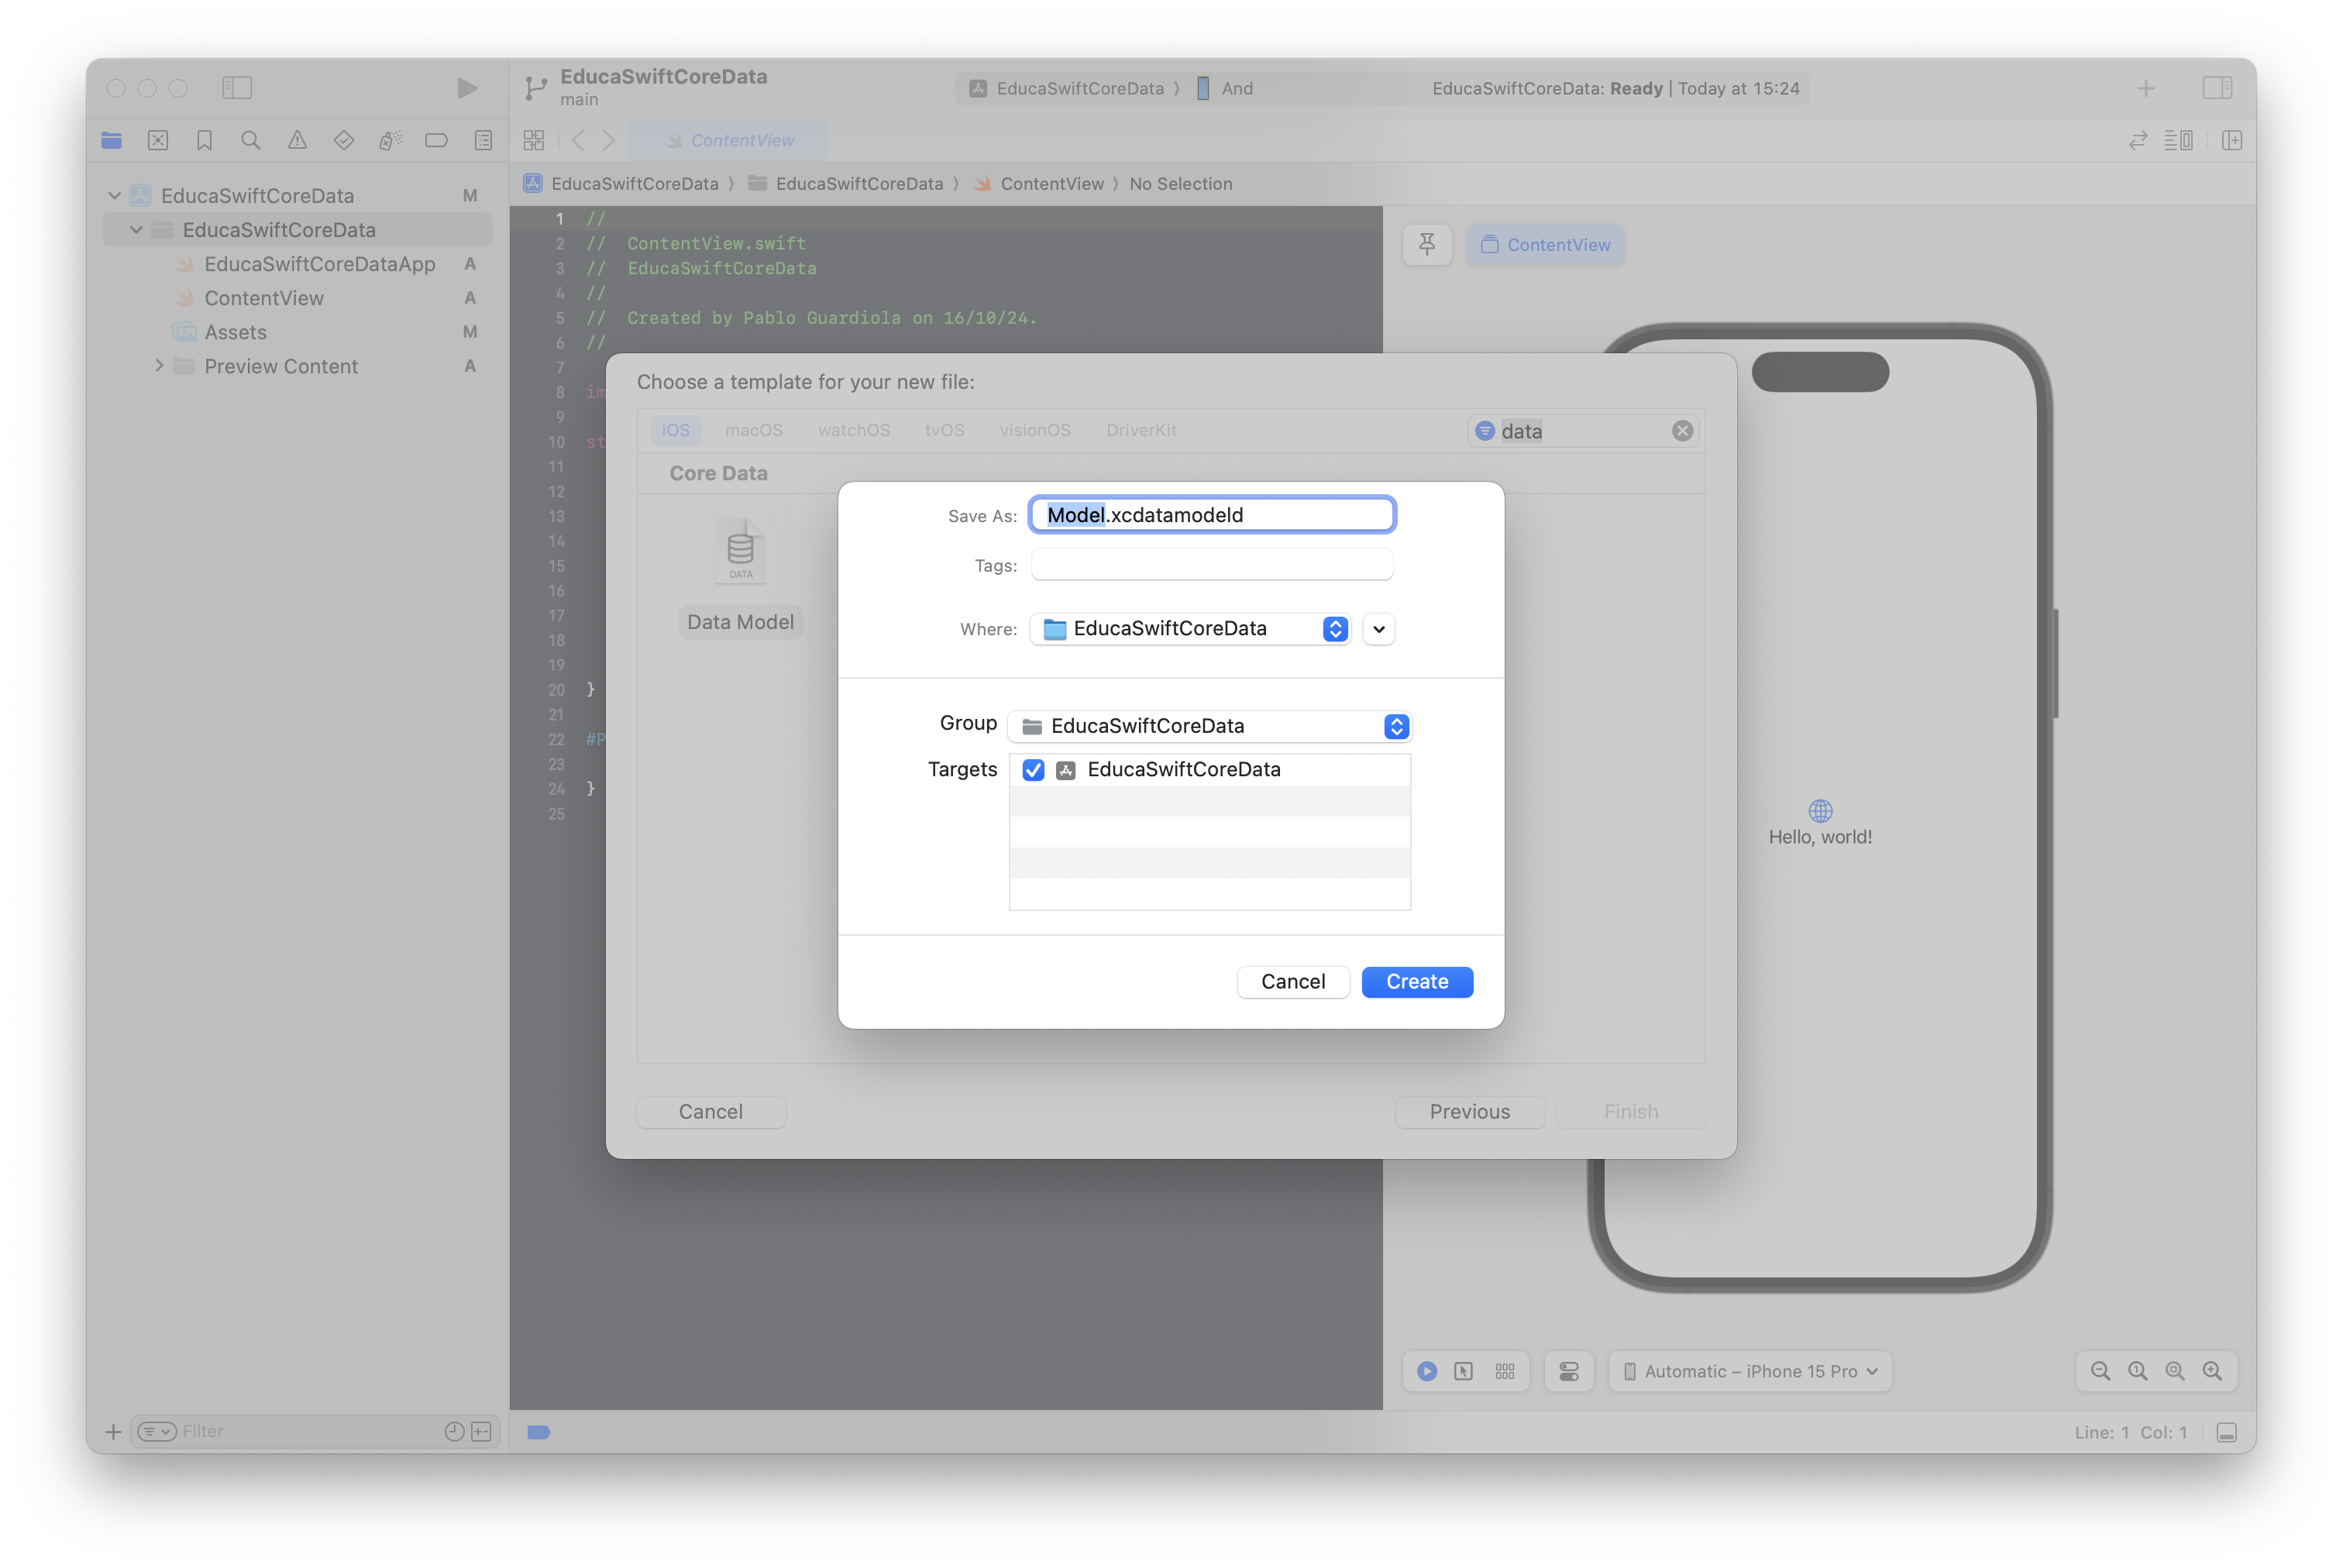Click the ContentView preview button
This screenshot has height=1568, width=2343.
(x=1545, y=245)
